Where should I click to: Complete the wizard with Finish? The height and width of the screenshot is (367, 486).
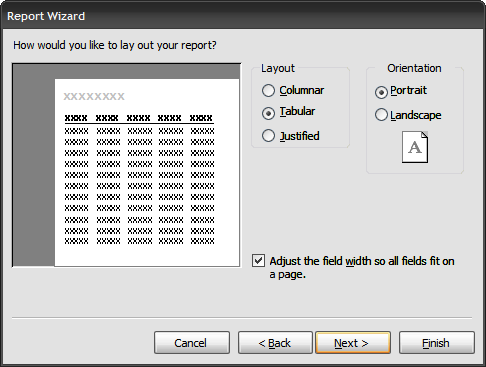[437, 342]
